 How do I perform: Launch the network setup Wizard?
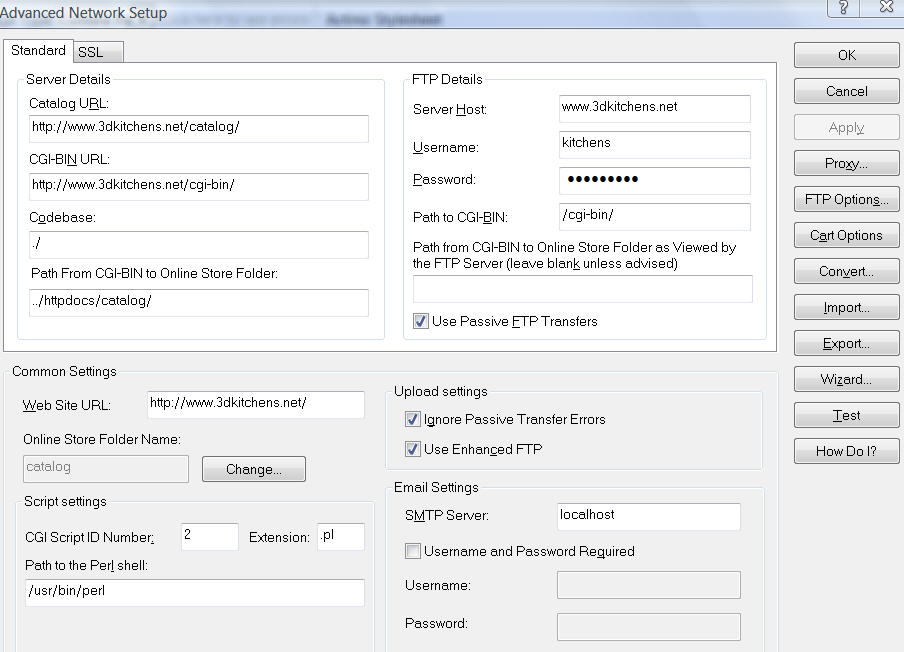pyautogui.click(x=846, y=379)
